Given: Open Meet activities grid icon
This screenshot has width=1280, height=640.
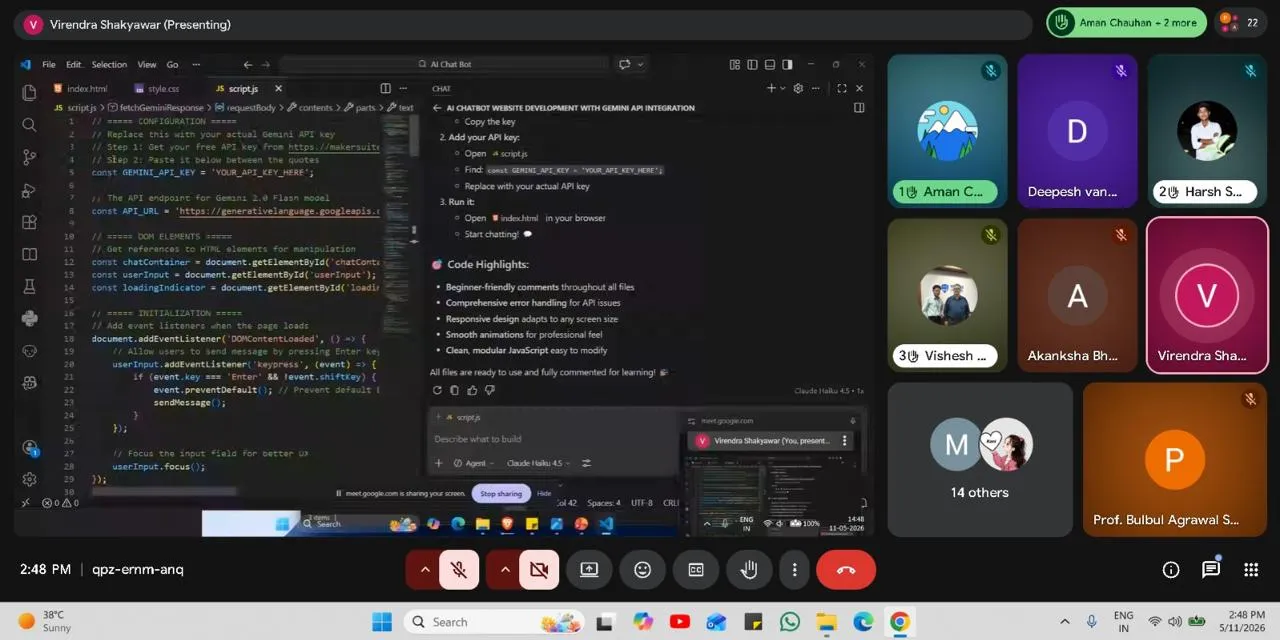Looking at the screenshot, I should click(x=1251, y=569).
